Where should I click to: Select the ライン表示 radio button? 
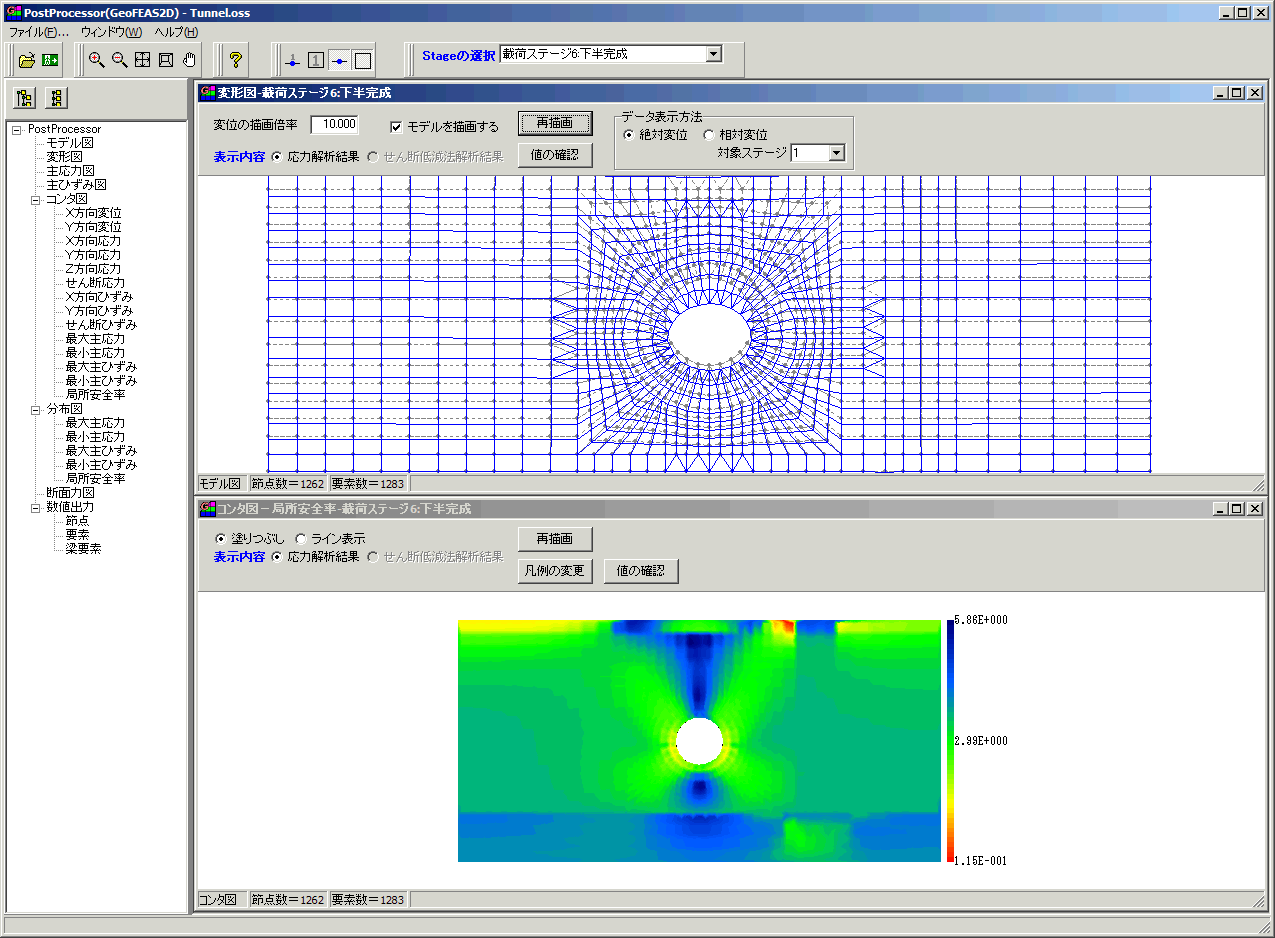[301, 539]
